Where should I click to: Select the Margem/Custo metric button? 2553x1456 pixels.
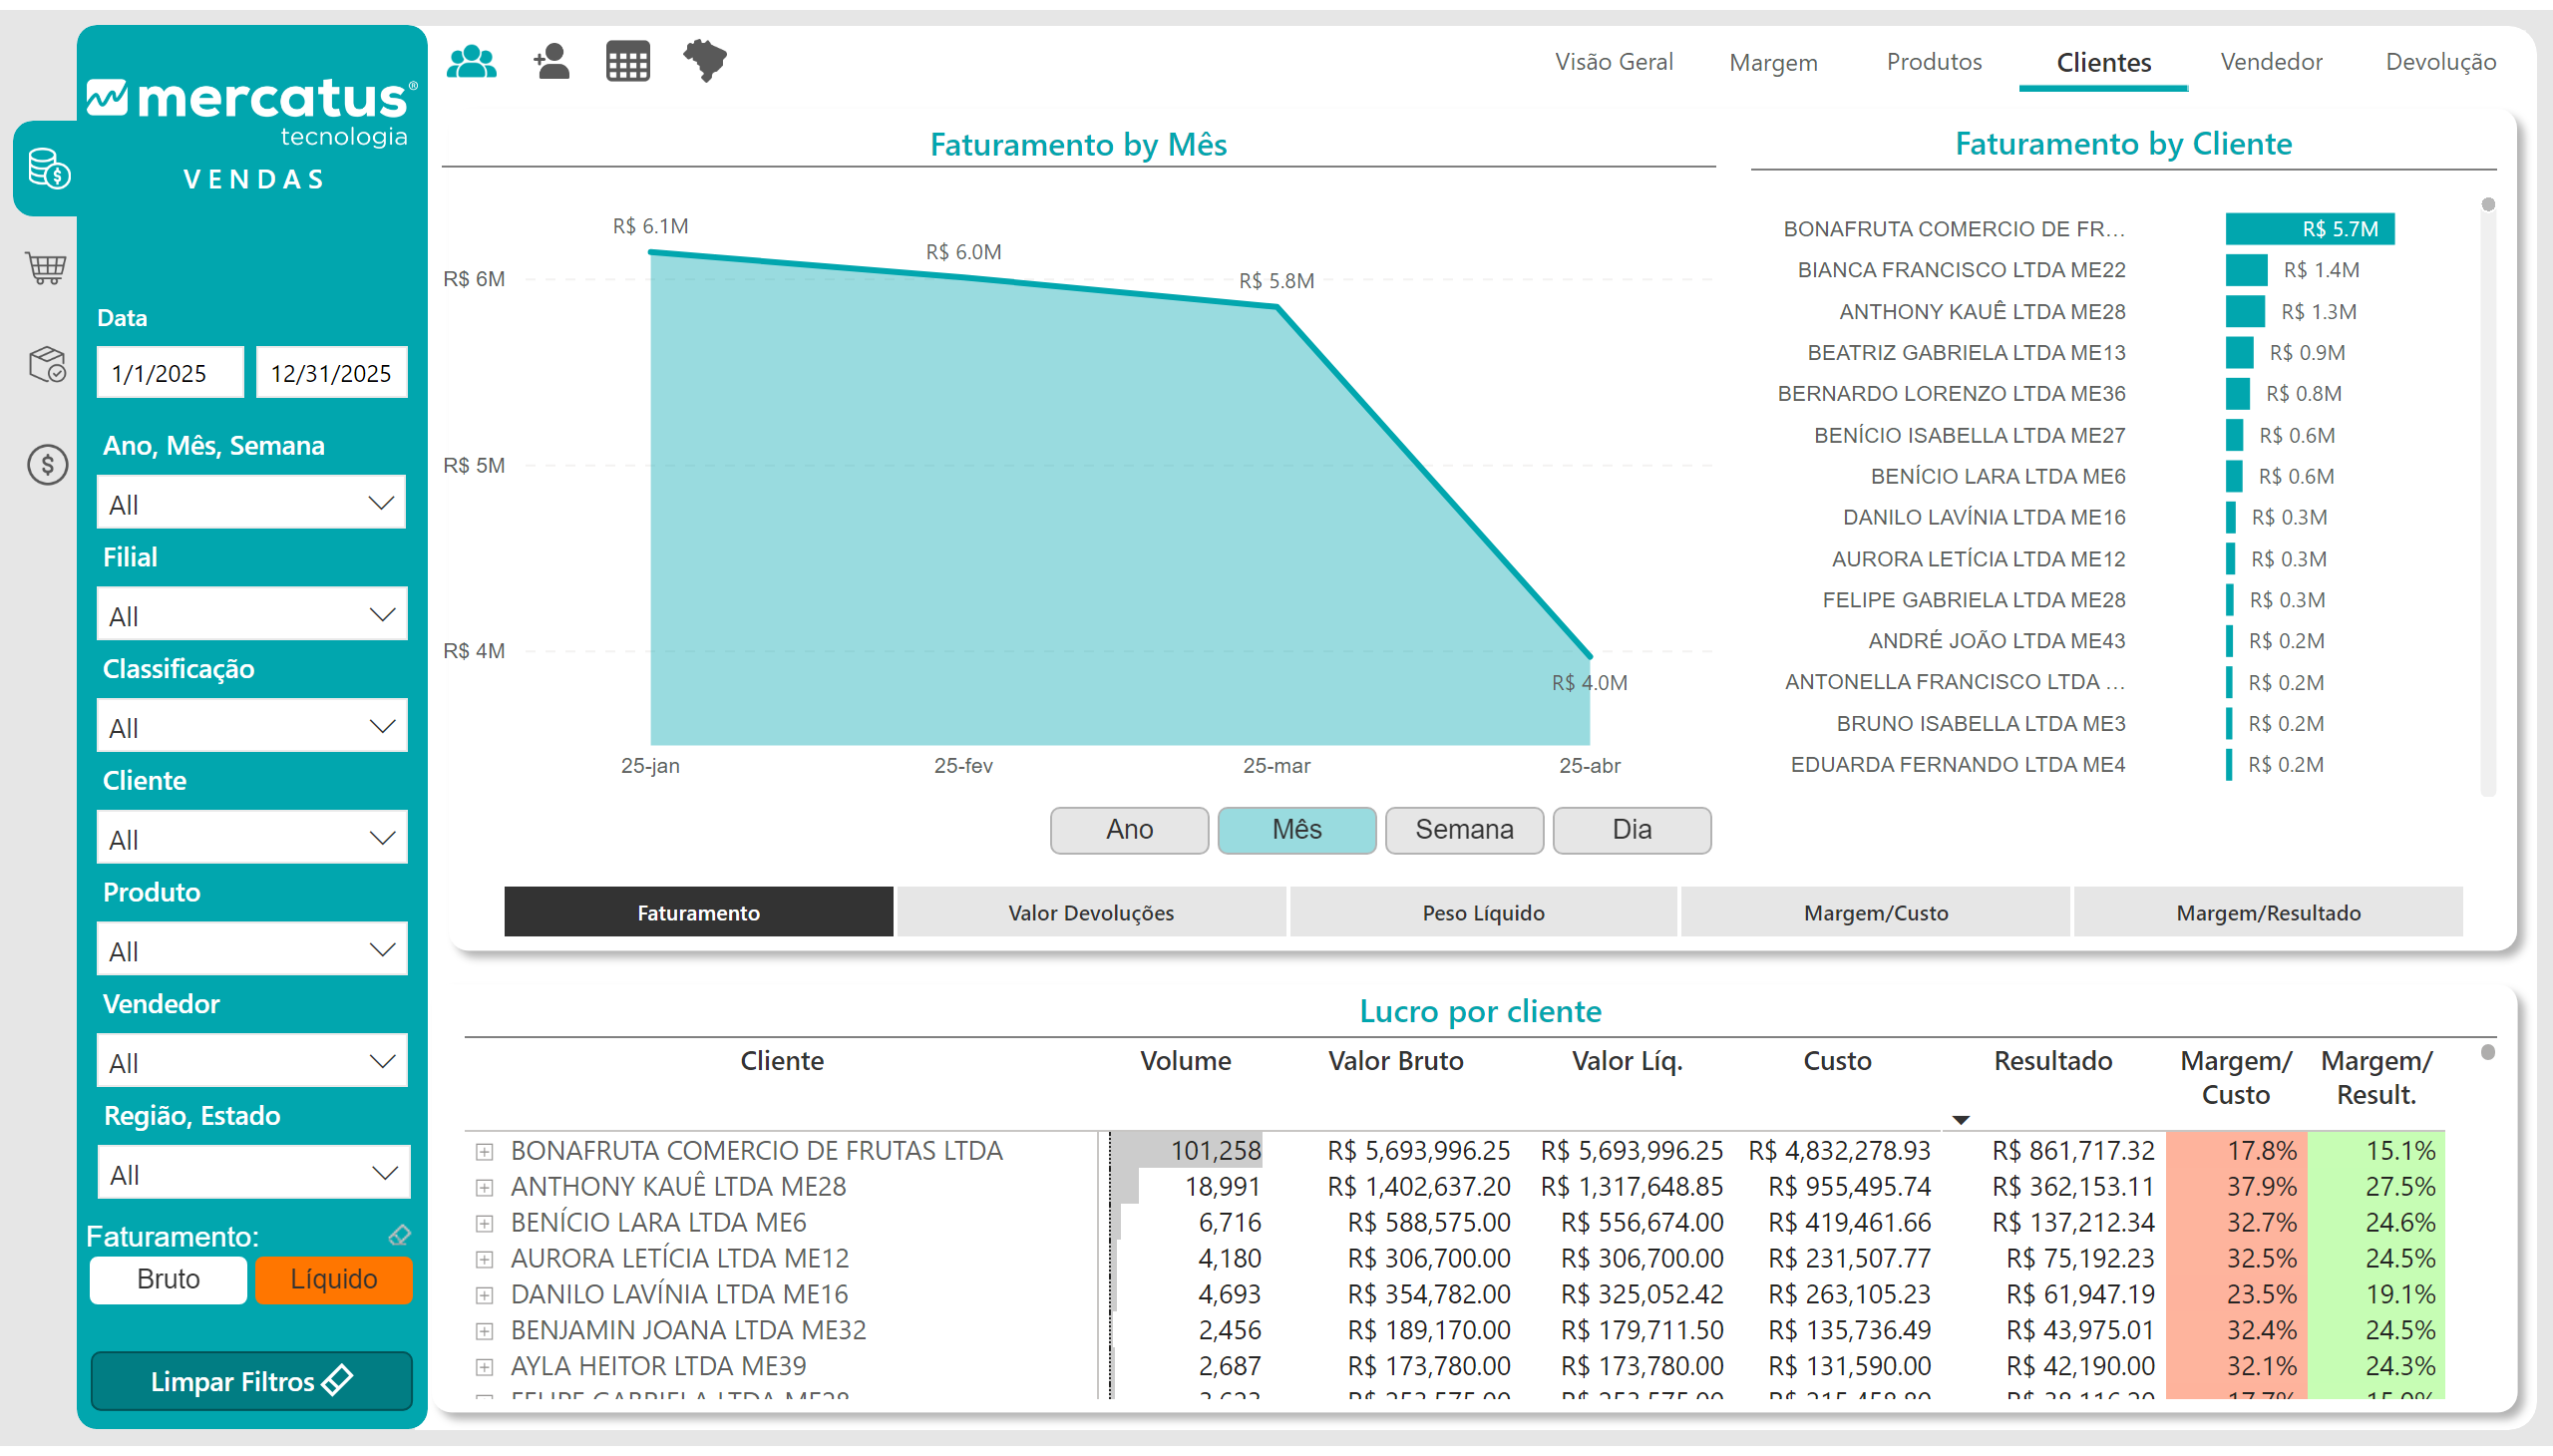pyautogui.click(x=1875, y=913)
